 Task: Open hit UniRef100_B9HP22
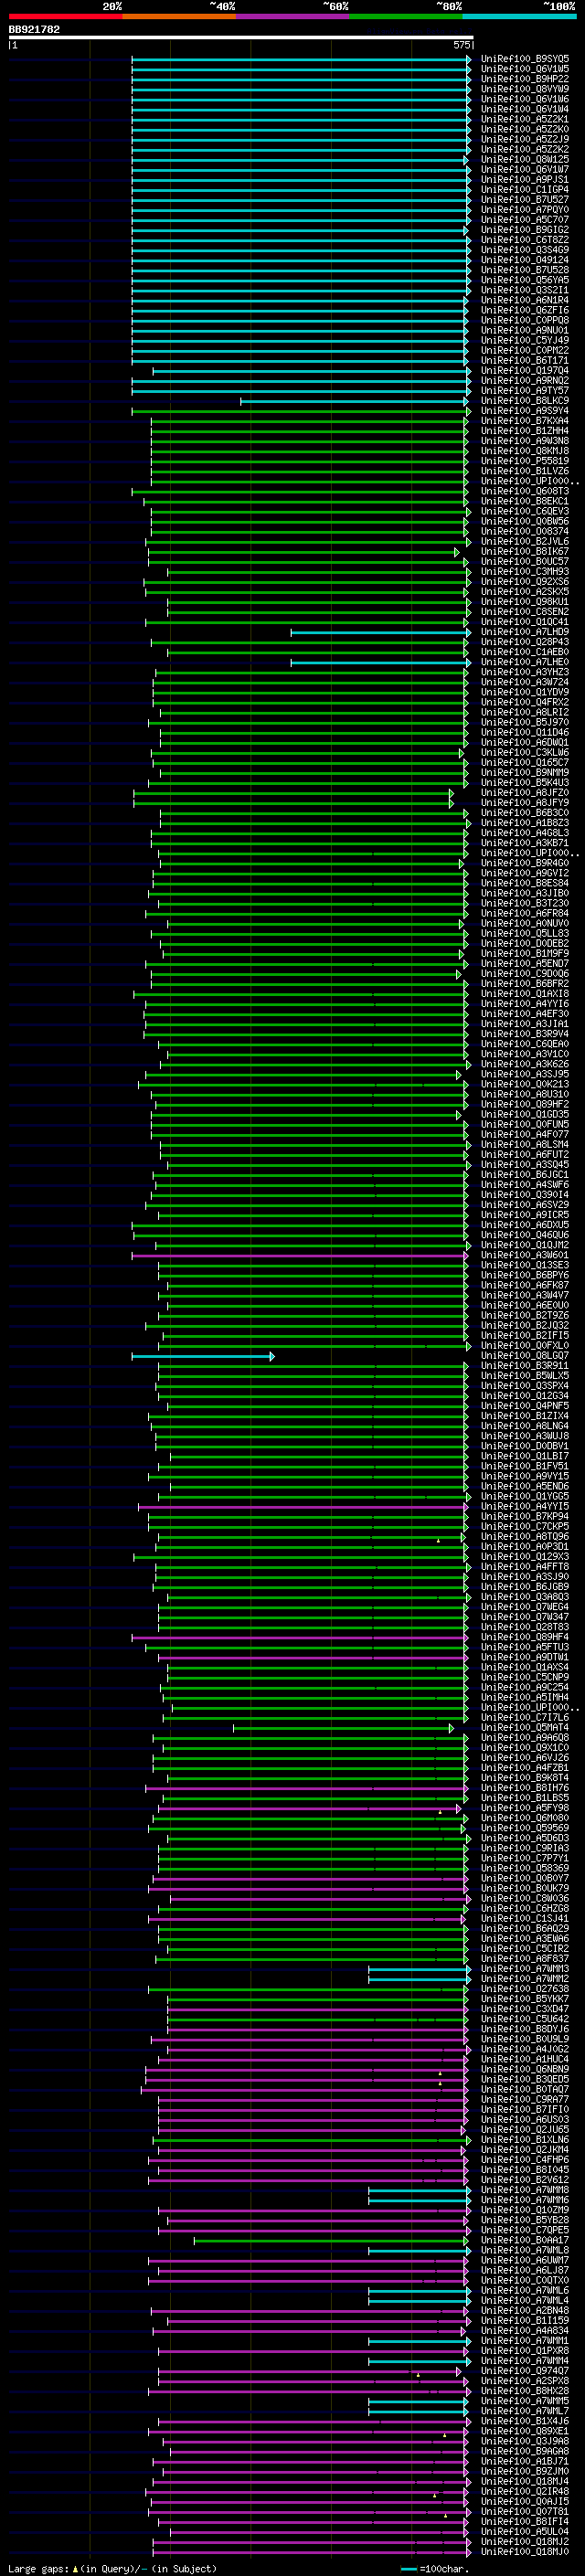coord(525,79)
